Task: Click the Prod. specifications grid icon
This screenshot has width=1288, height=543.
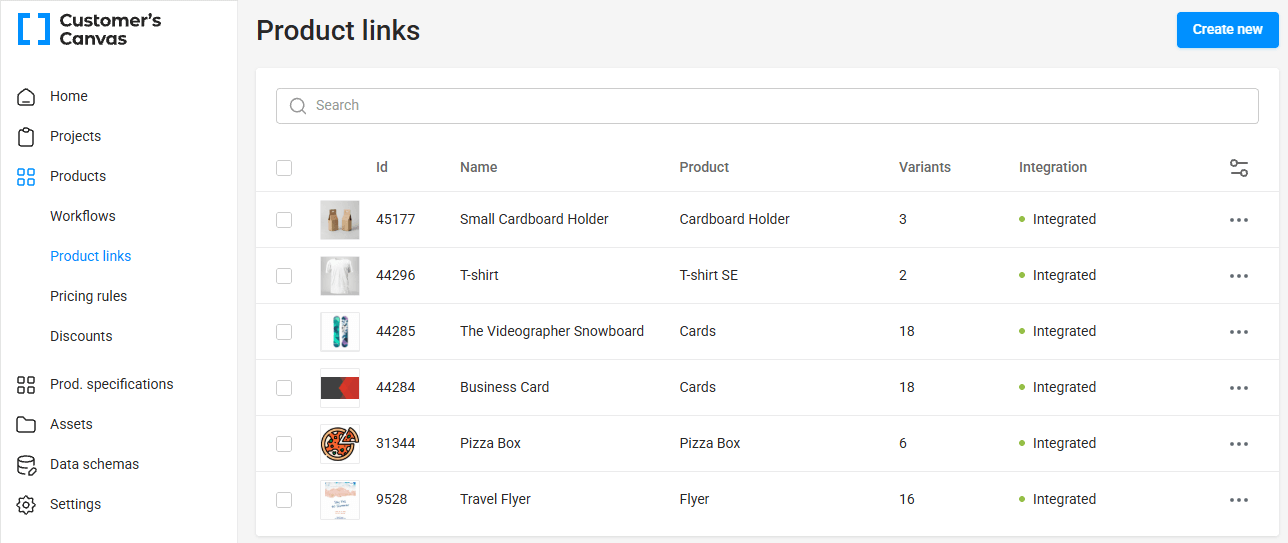Action: [x=26, y=385]
